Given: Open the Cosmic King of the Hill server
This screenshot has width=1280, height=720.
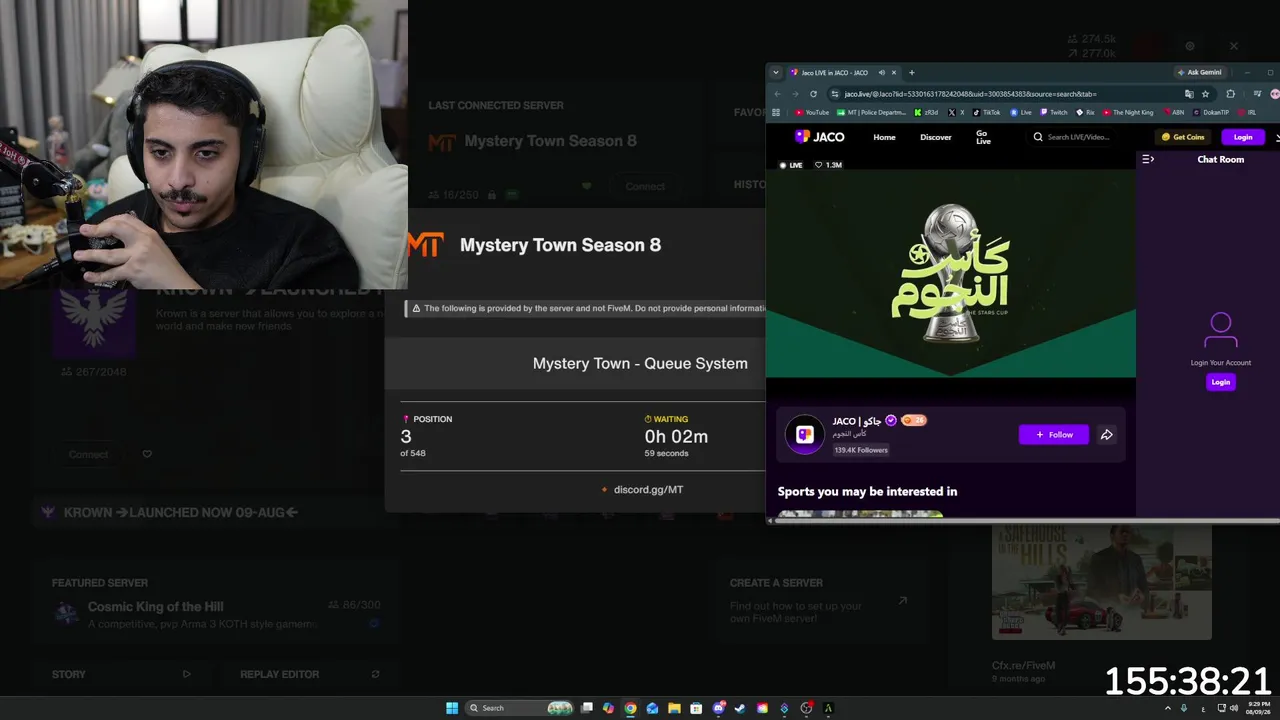Looking at the screenshot, I should (218, 614).
